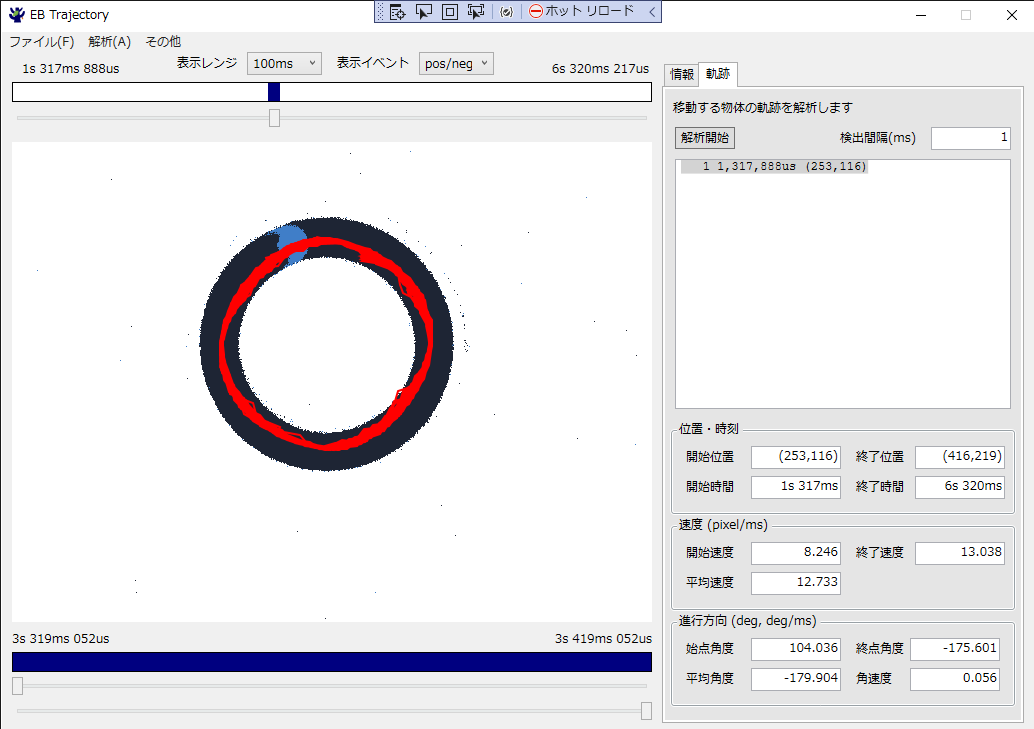Open the ファイル(F) menu
The image size is (1034, 729).
point(42,42)
